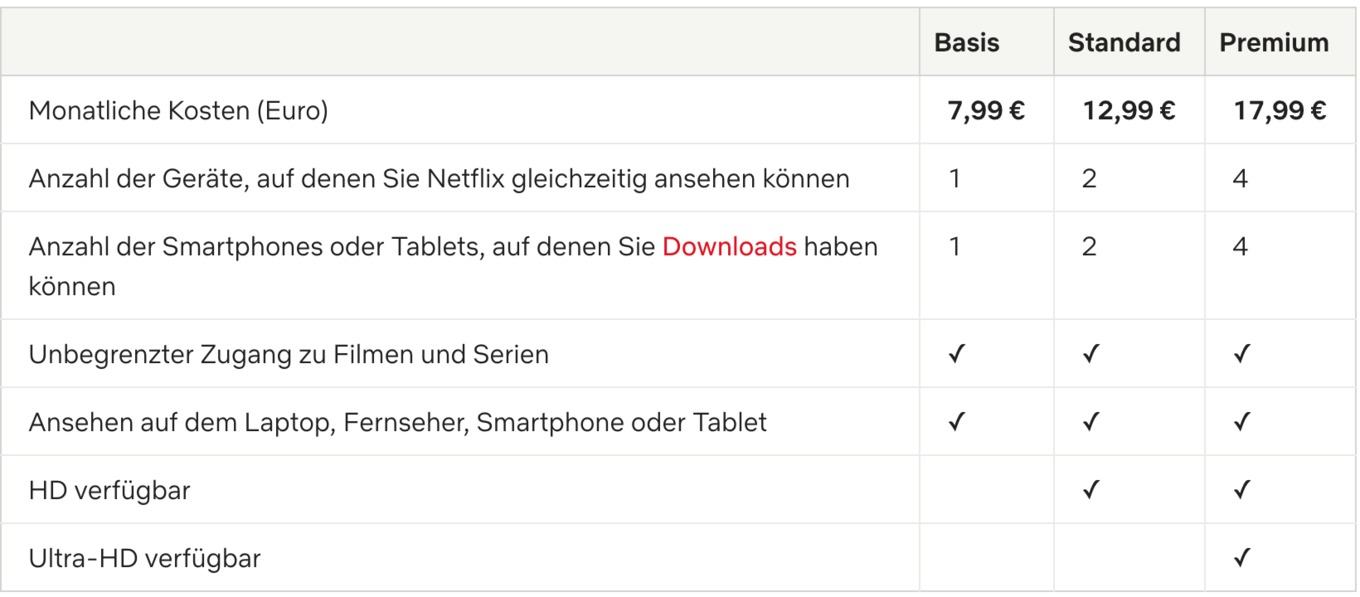The height and width of the screenshot is (597, 1360).
Task: Click the 17,99 € Premium price
Action: 1280,110
